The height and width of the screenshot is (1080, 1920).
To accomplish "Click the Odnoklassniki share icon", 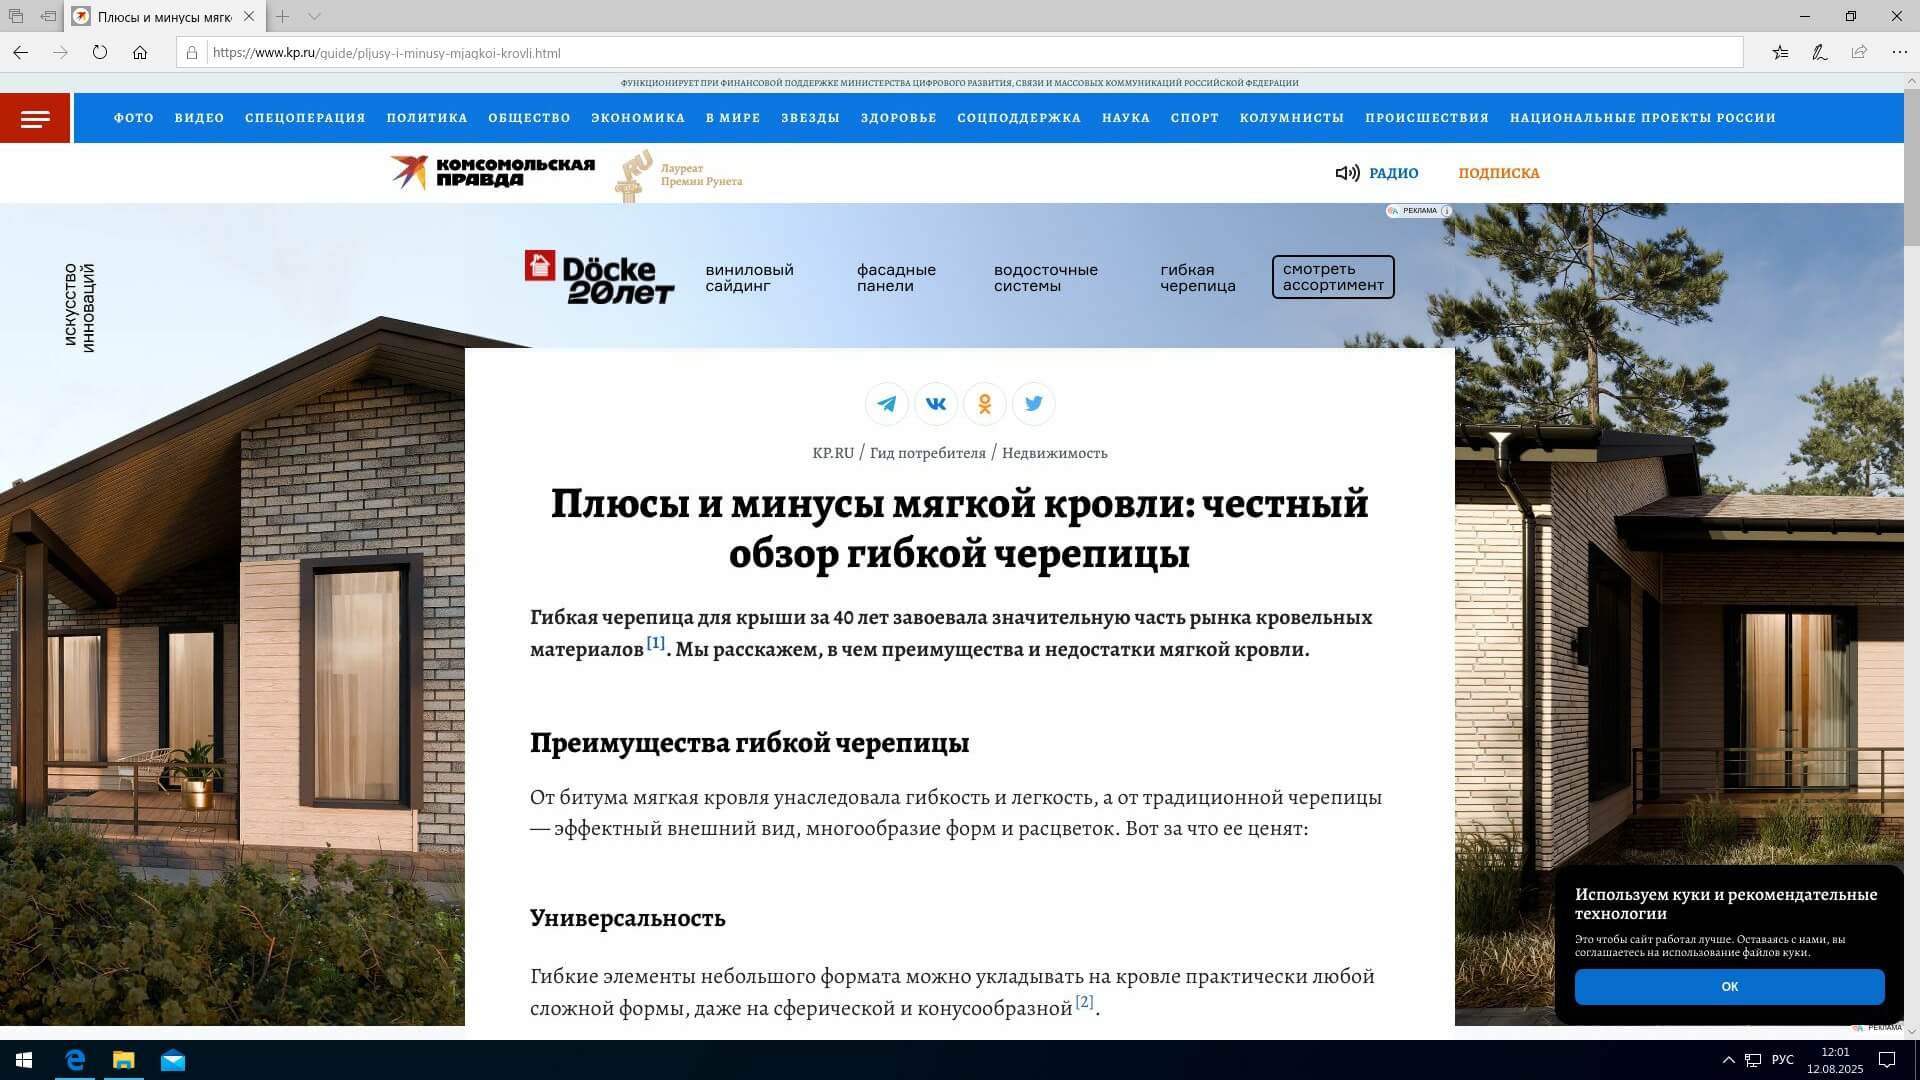I will (985, 404).
